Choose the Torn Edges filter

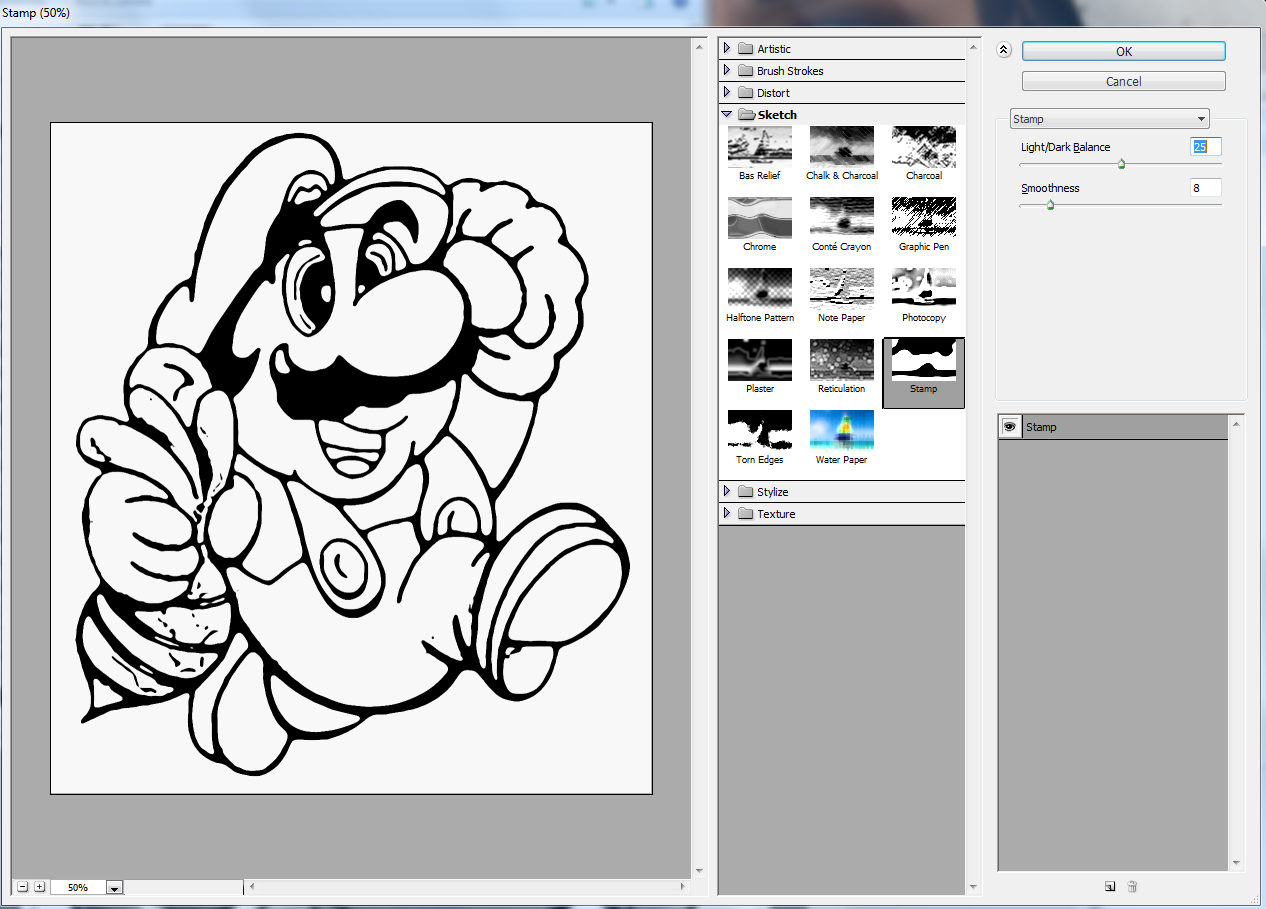(759, 430)
